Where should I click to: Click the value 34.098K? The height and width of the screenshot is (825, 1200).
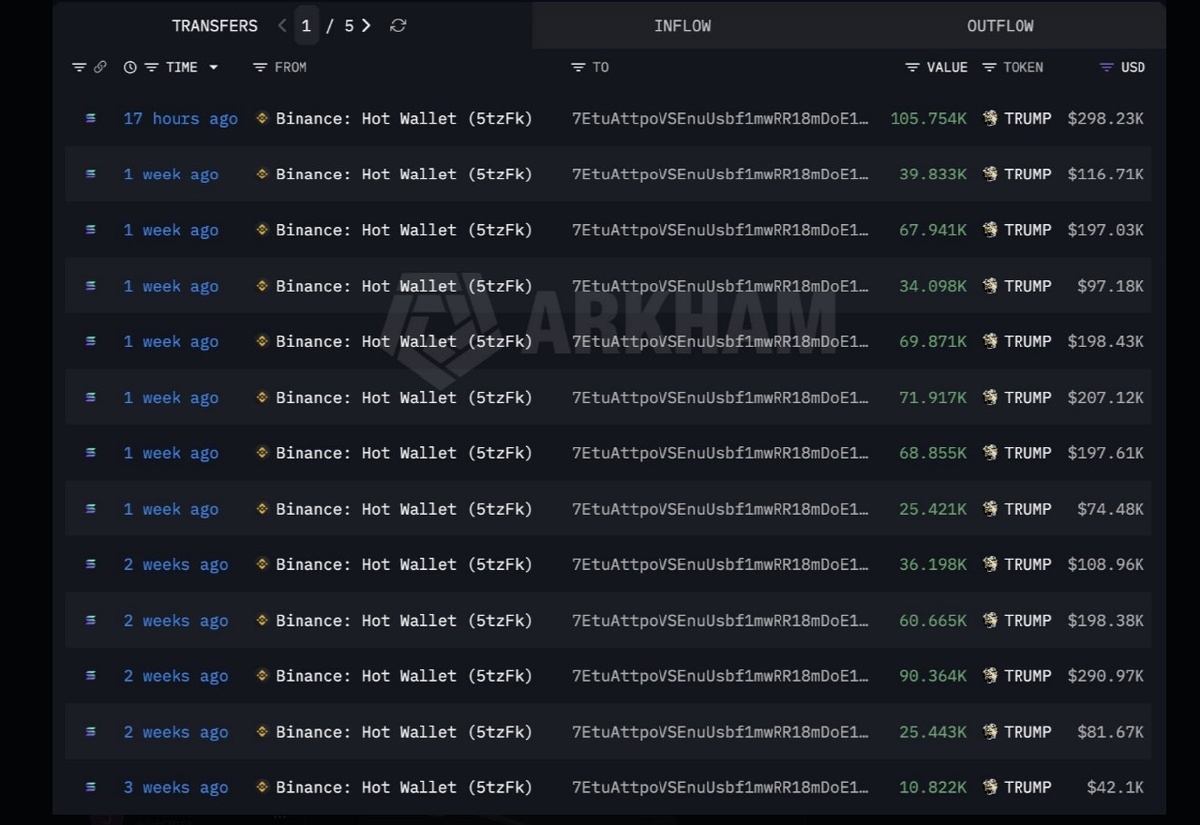click(933, 285)
